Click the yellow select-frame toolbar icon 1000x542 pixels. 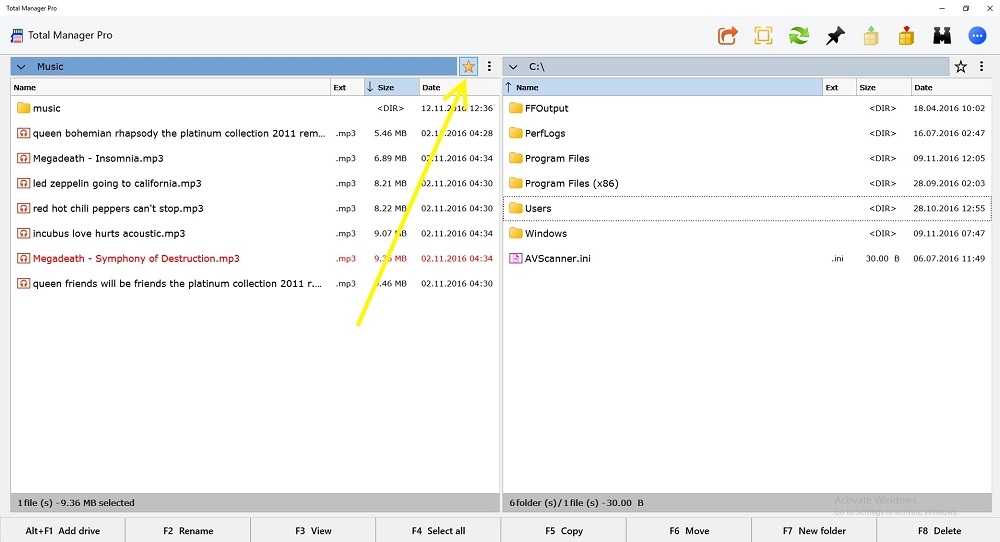(x=763, y=36)
